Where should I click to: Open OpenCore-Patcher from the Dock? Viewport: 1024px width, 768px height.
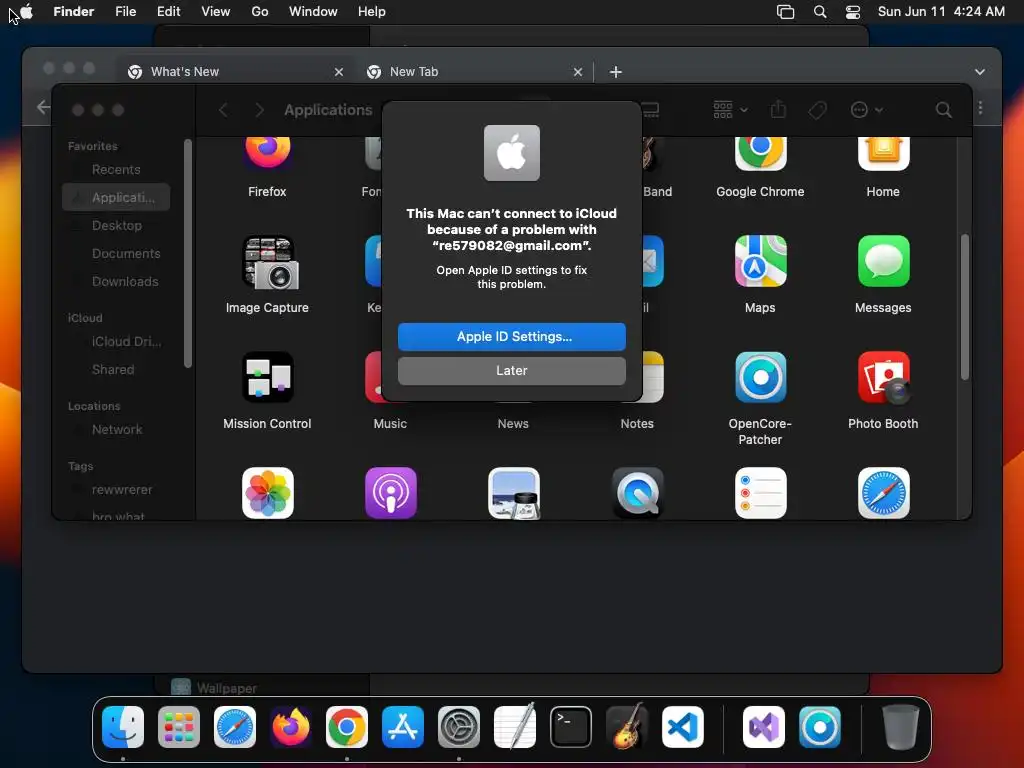[820, 727]
